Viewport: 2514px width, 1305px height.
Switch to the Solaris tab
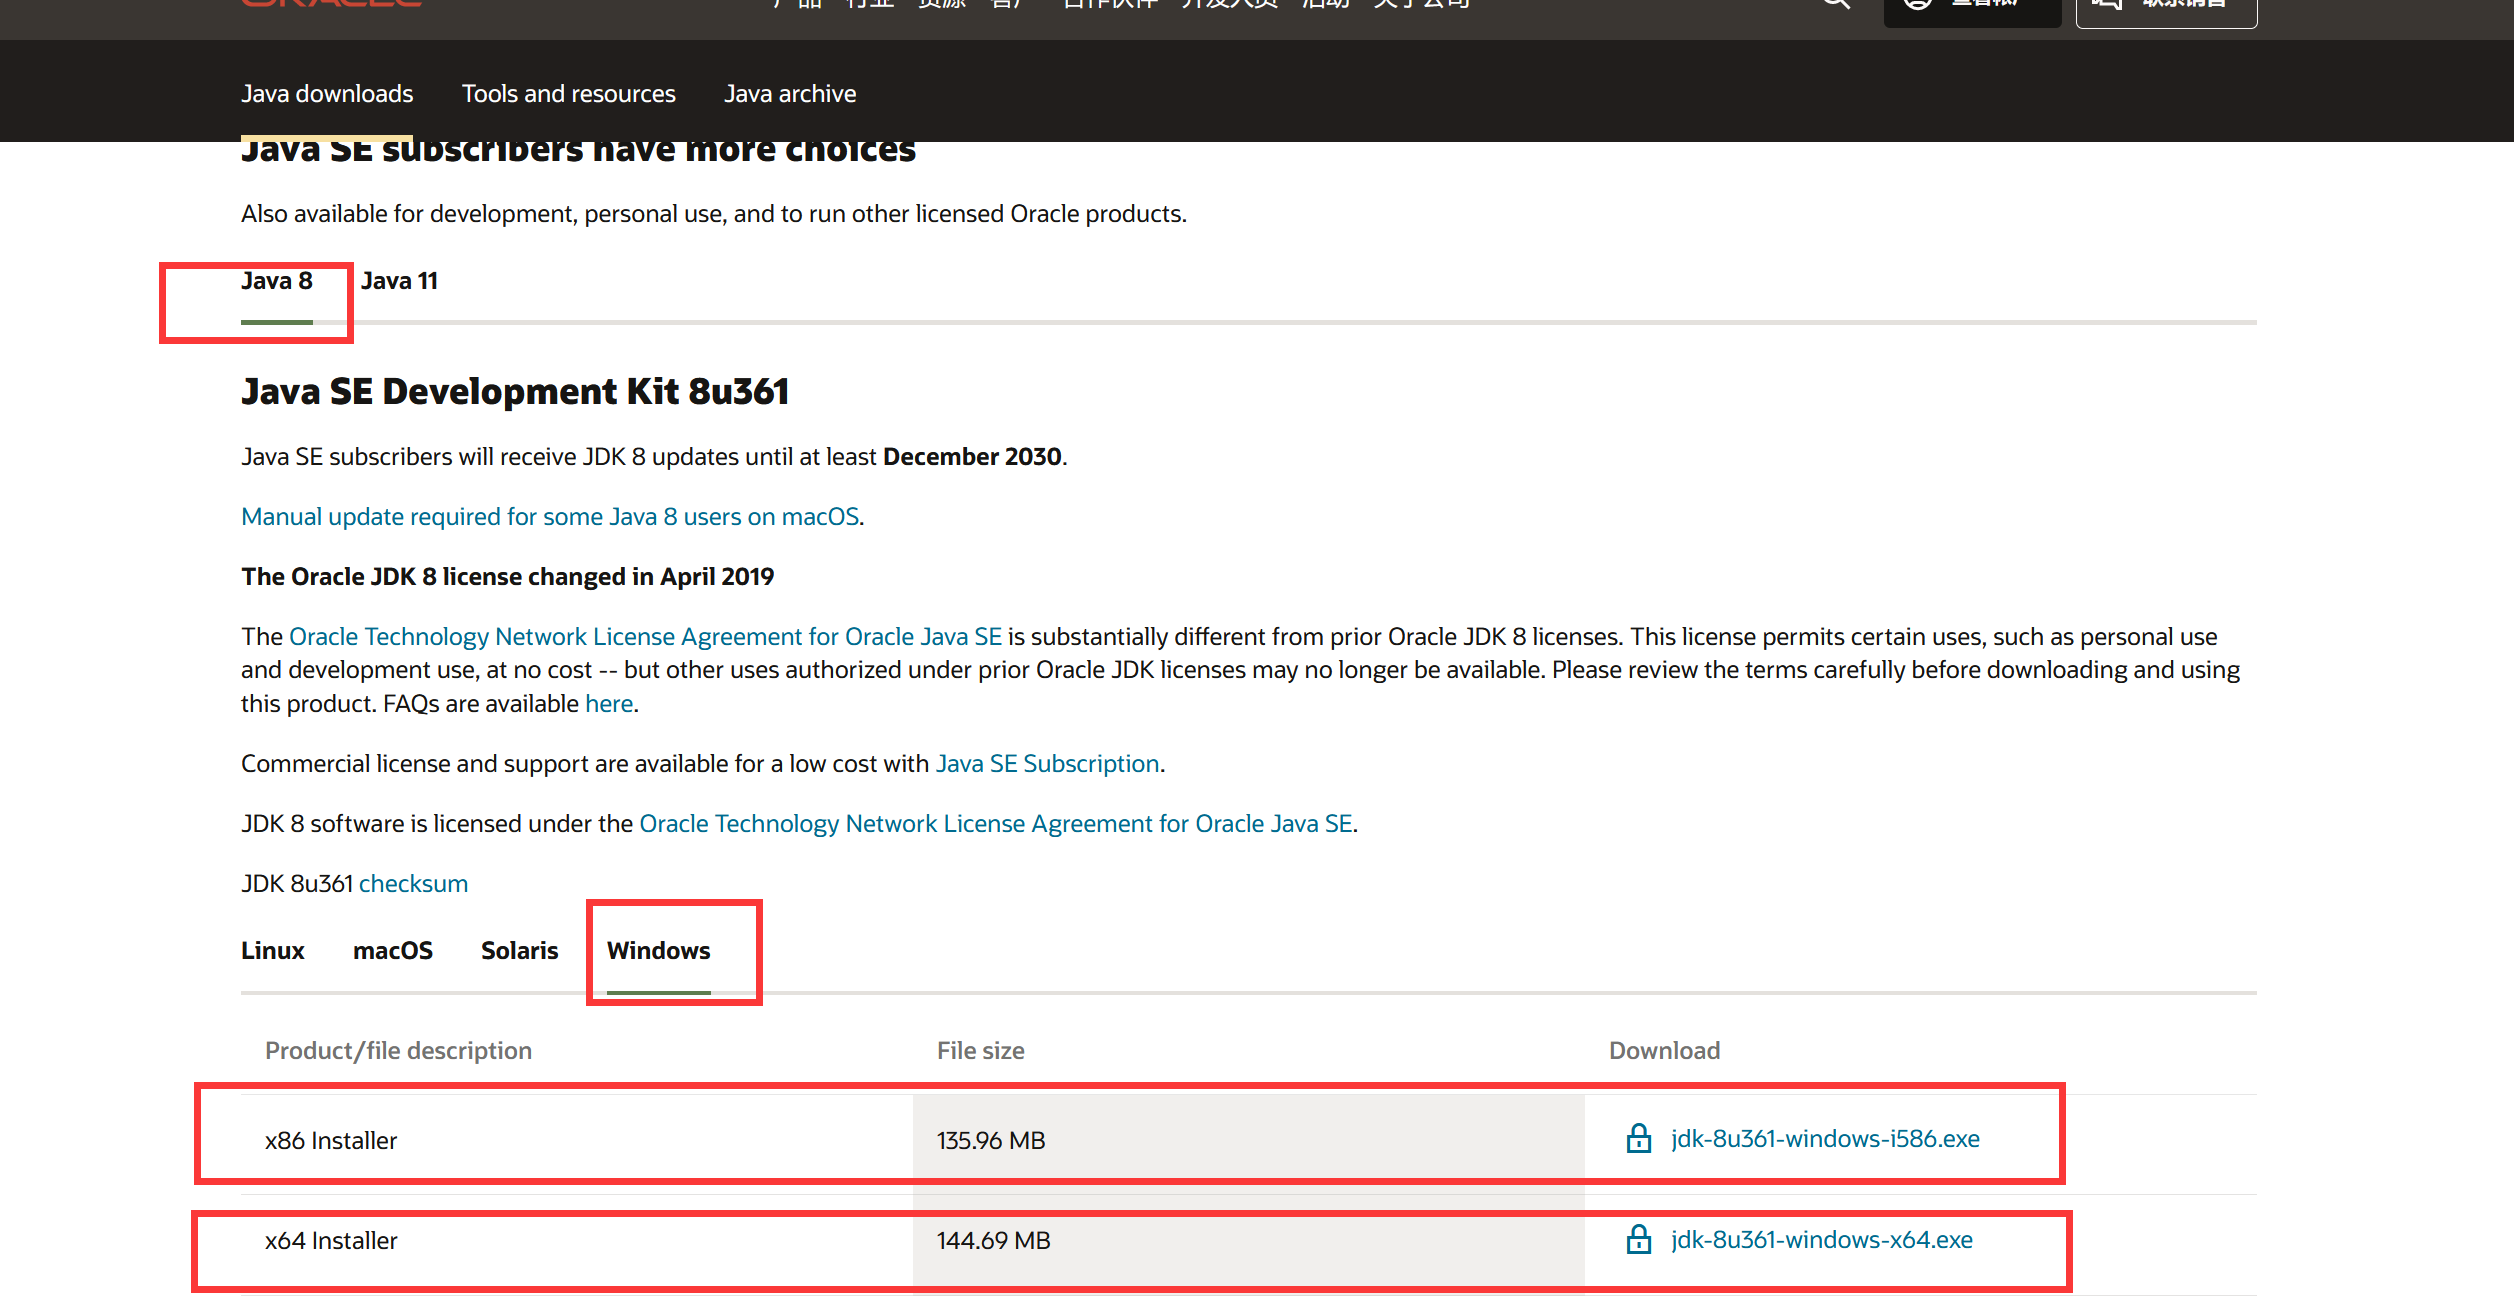pyautogui.click(x=519, y=951)
